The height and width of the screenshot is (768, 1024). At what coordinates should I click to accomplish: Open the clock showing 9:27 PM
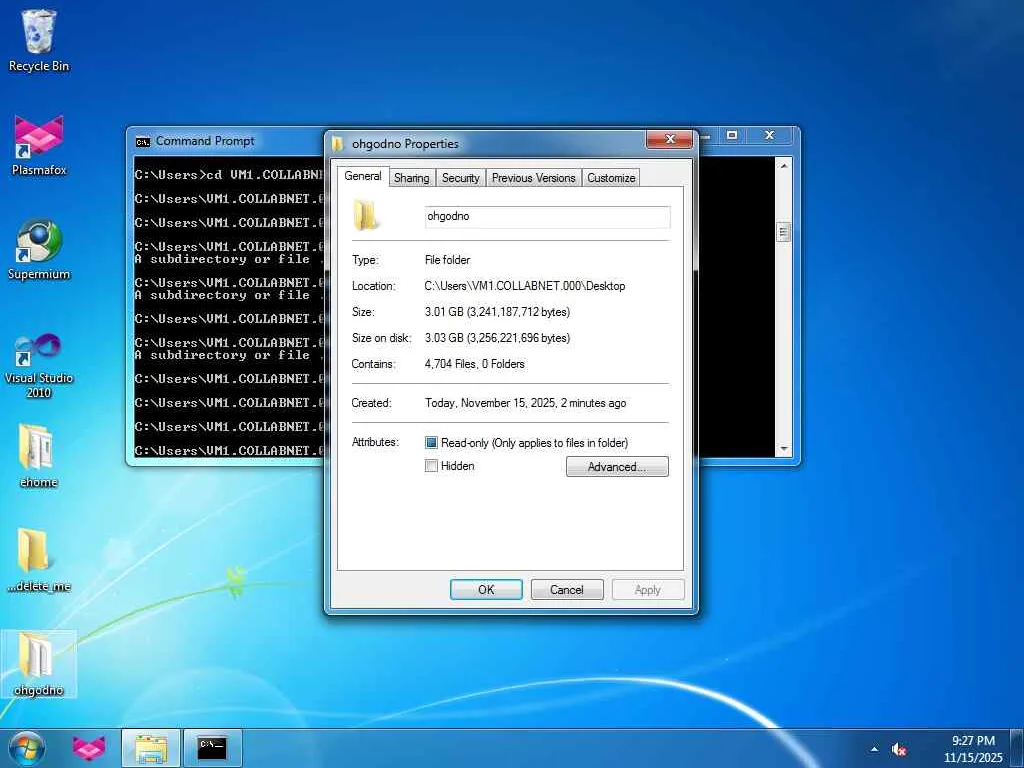pyautogui.click(x=973, y=749)
